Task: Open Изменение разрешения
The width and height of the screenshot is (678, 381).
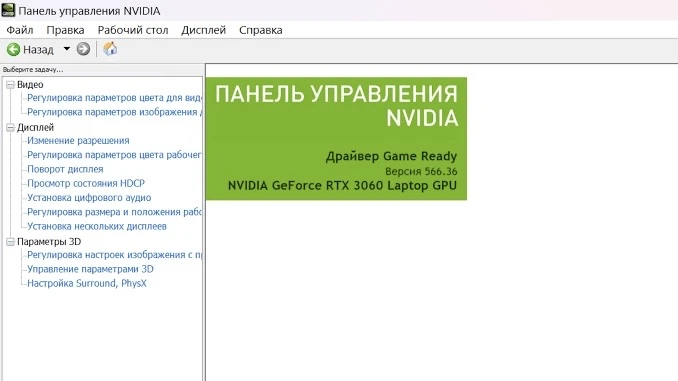Action: point(78,141)
